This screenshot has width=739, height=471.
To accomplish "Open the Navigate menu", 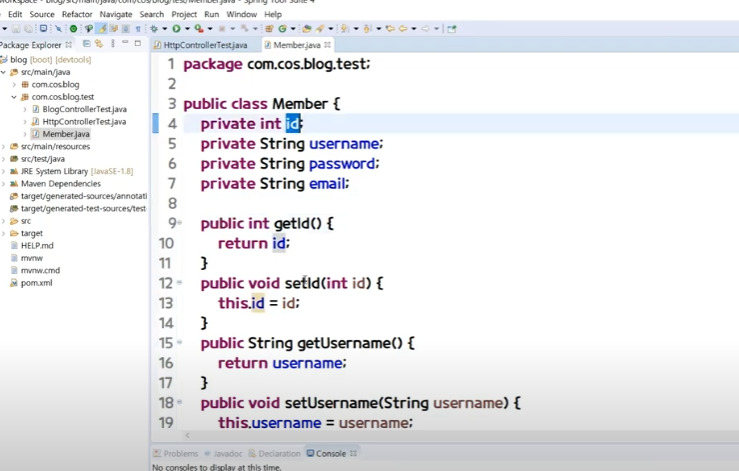I will [x=116, y=14].
